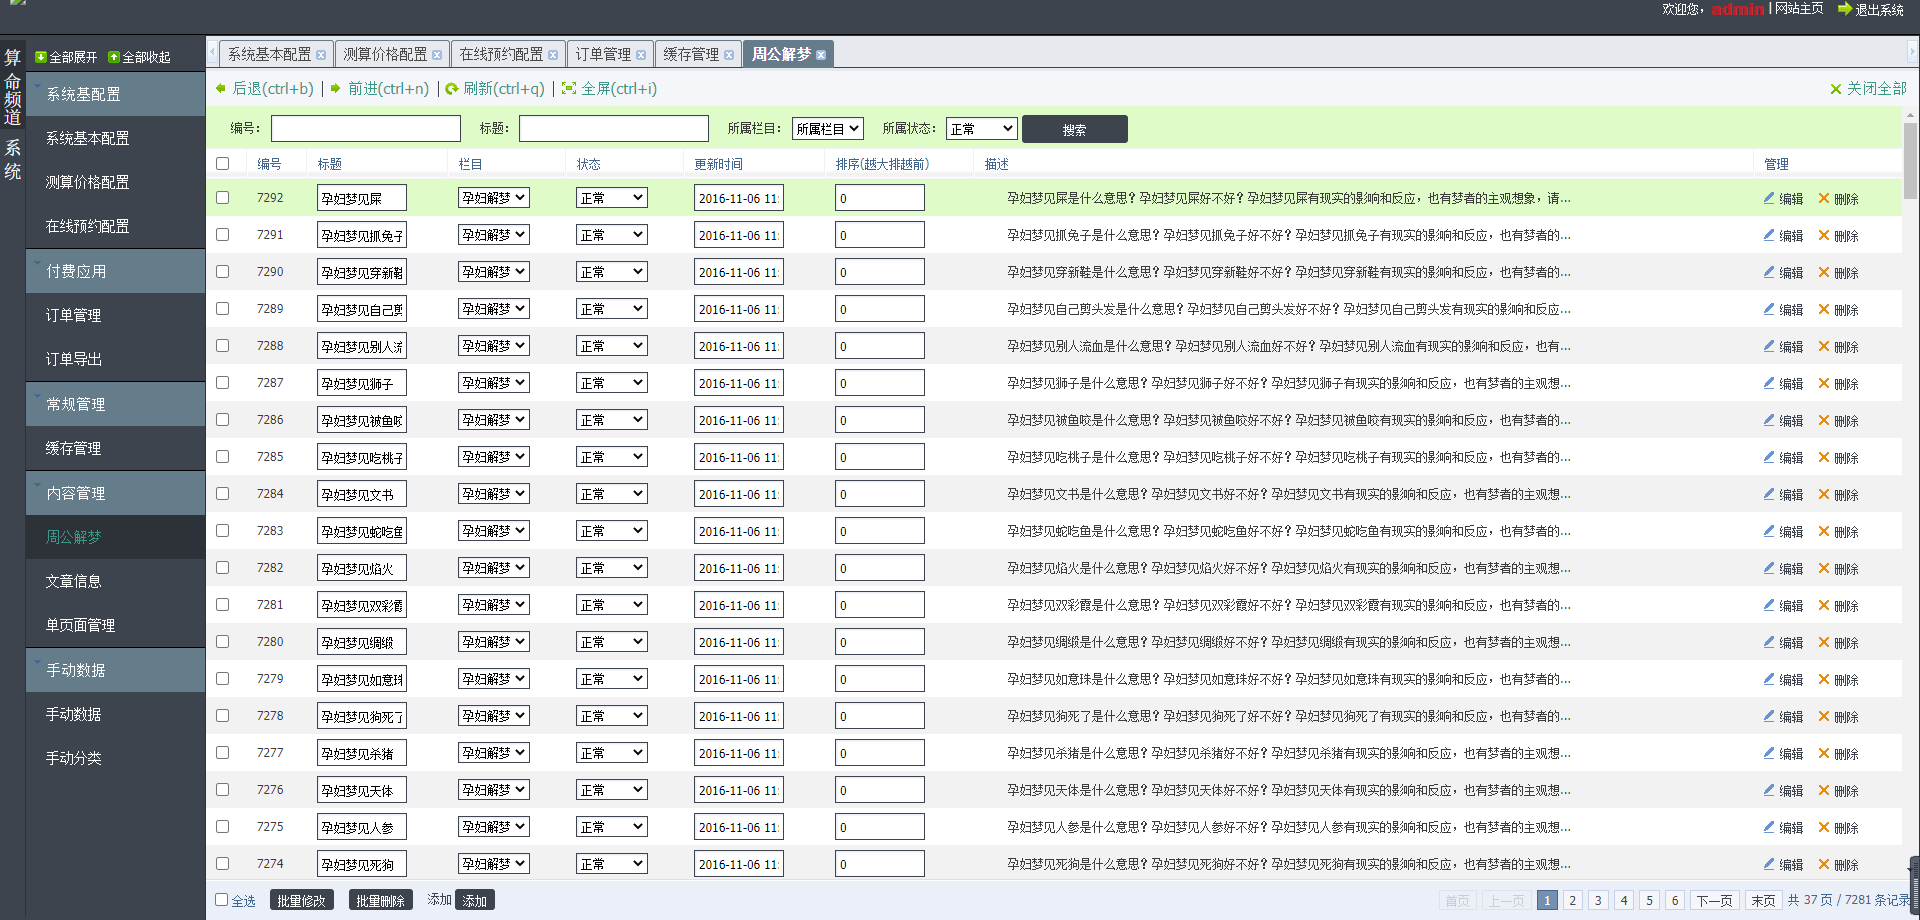The image size is (1920, 920).
Task: Check the checkbox for row 7292
Action: (x=222, y=197)
